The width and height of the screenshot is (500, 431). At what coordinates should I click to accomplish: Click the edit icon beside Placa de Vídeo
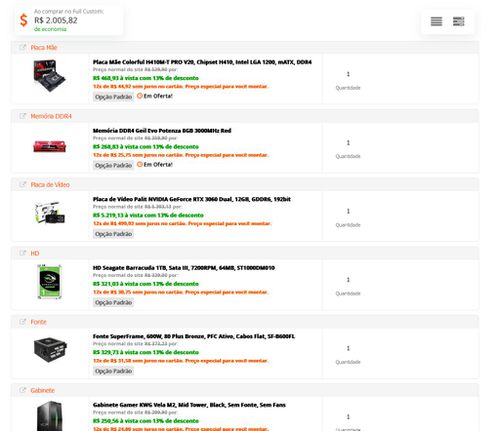point(23,184)
